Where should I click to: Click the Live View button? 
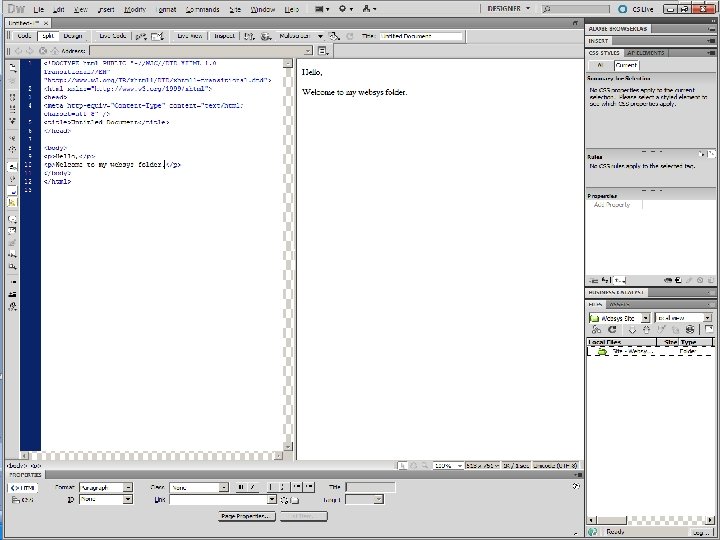click(x=190, y=36)
